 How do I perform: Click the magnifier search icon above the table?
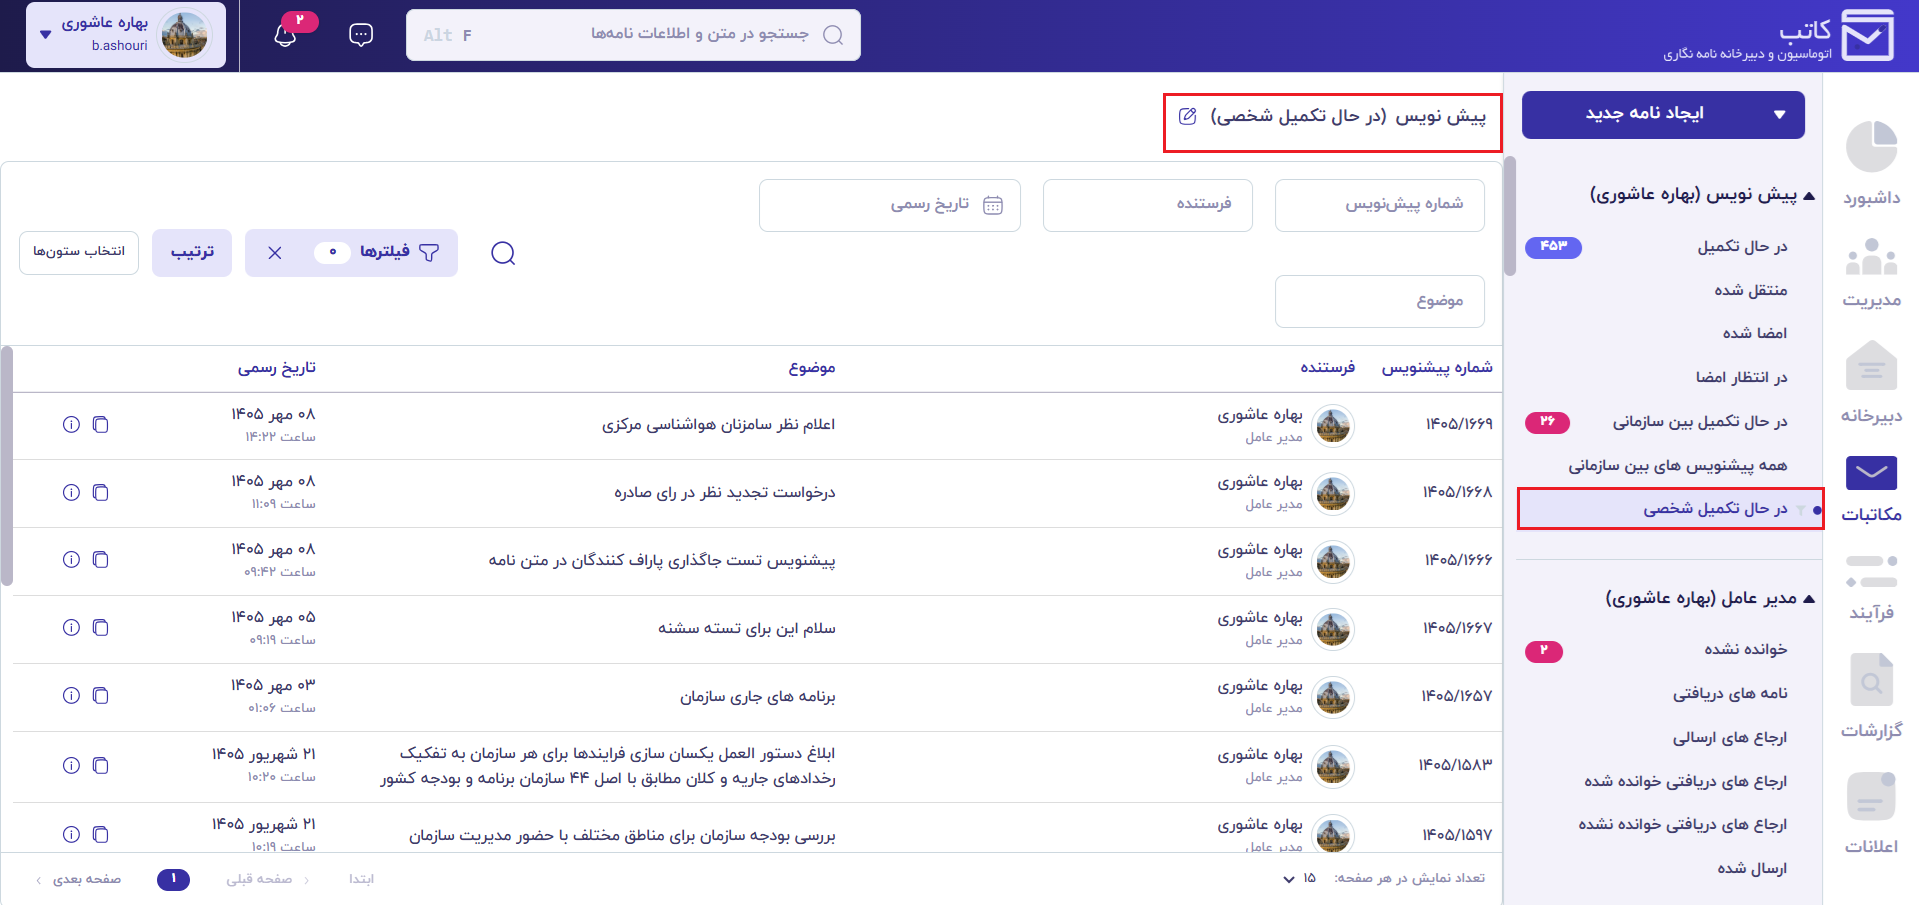pos(503,253)
